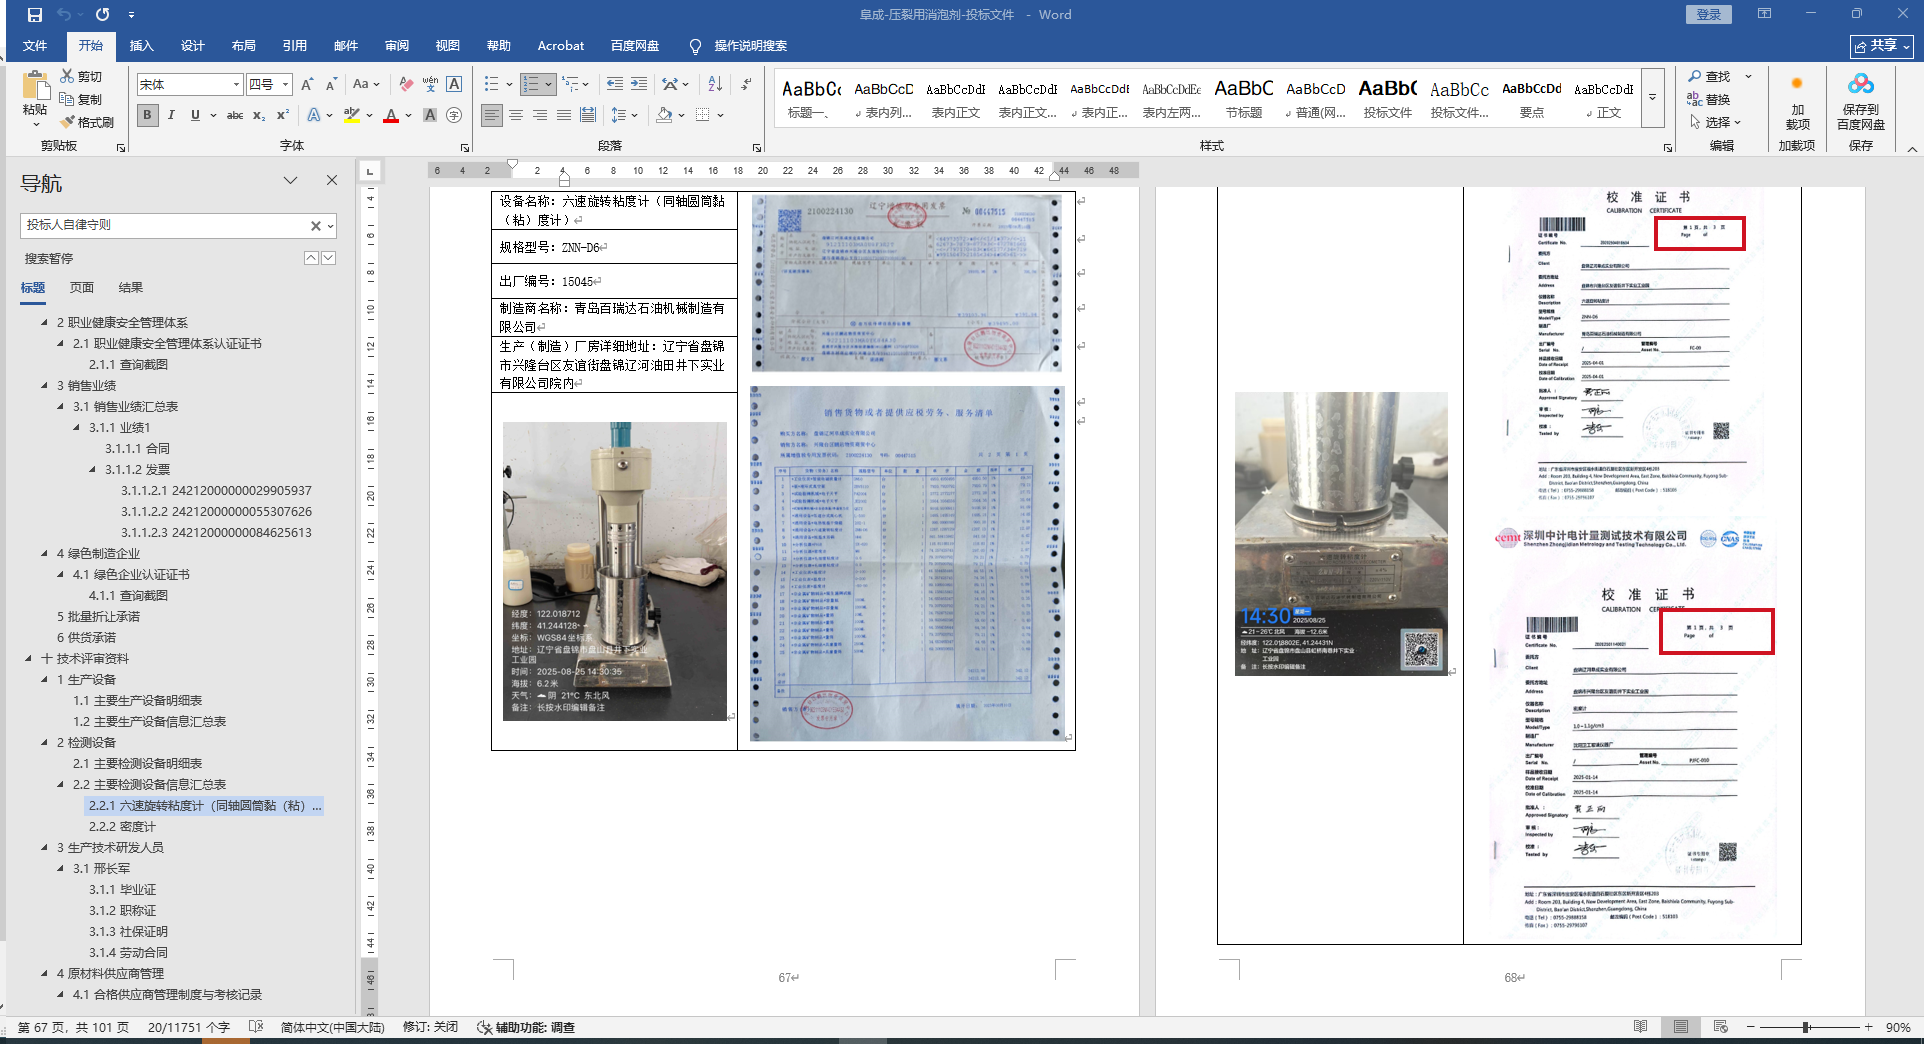Toggle the bullet list button
The image size is (1924, 1044).
(491, 84)
